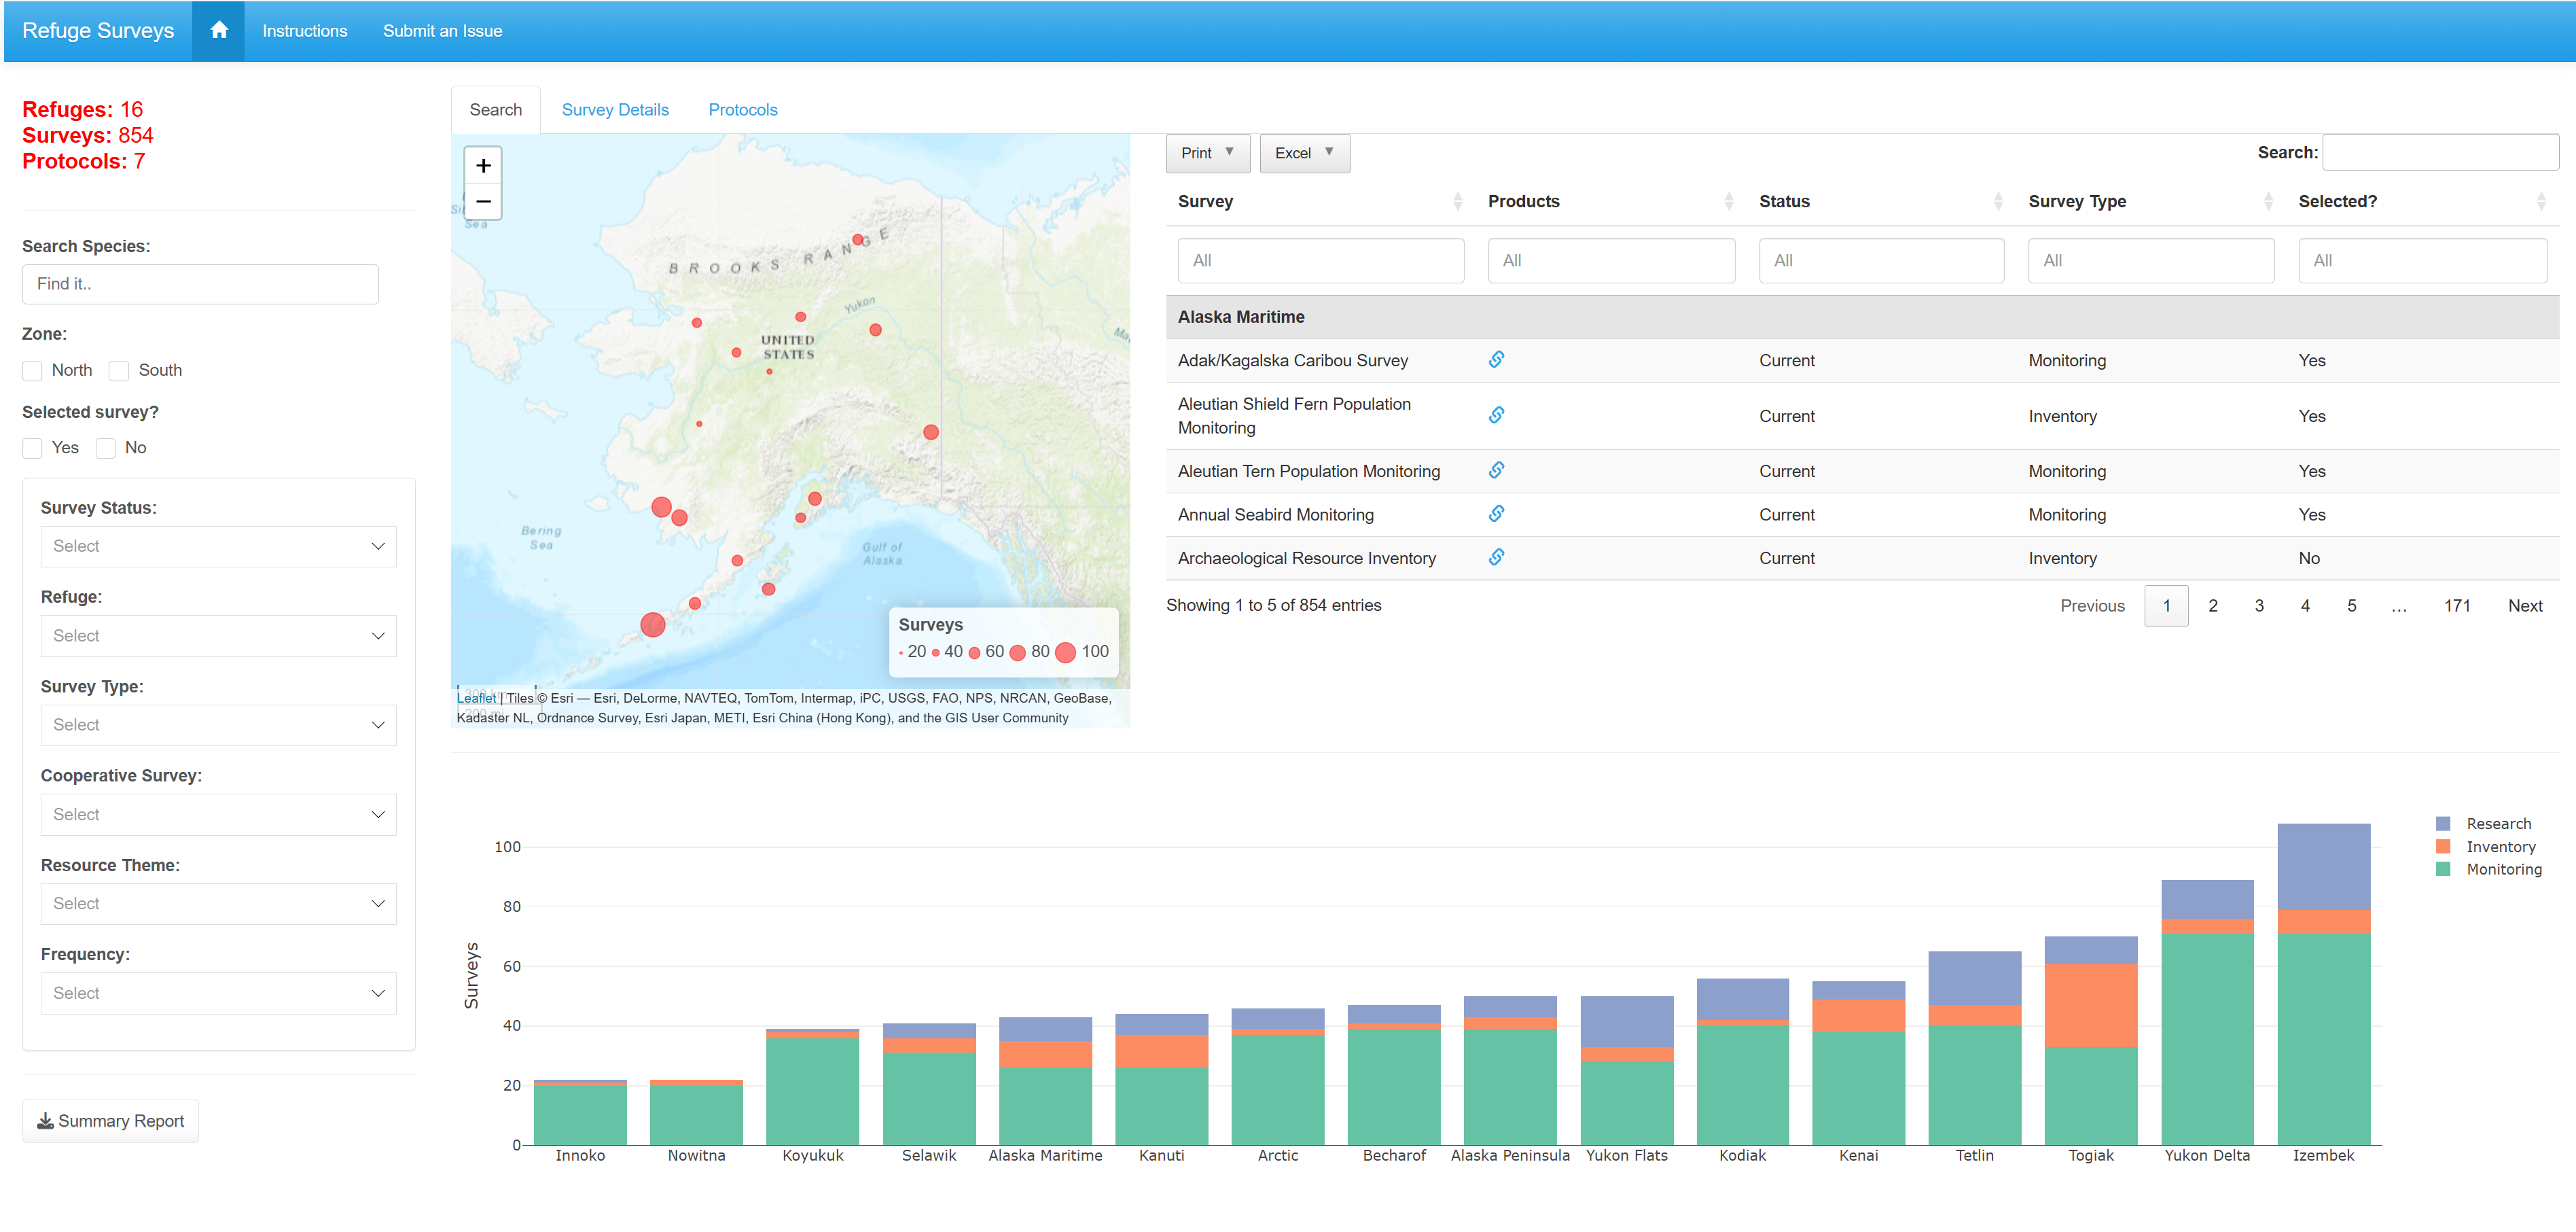Open the Instructions menu item
2576x1232 pixels.
tap(304, 30)
